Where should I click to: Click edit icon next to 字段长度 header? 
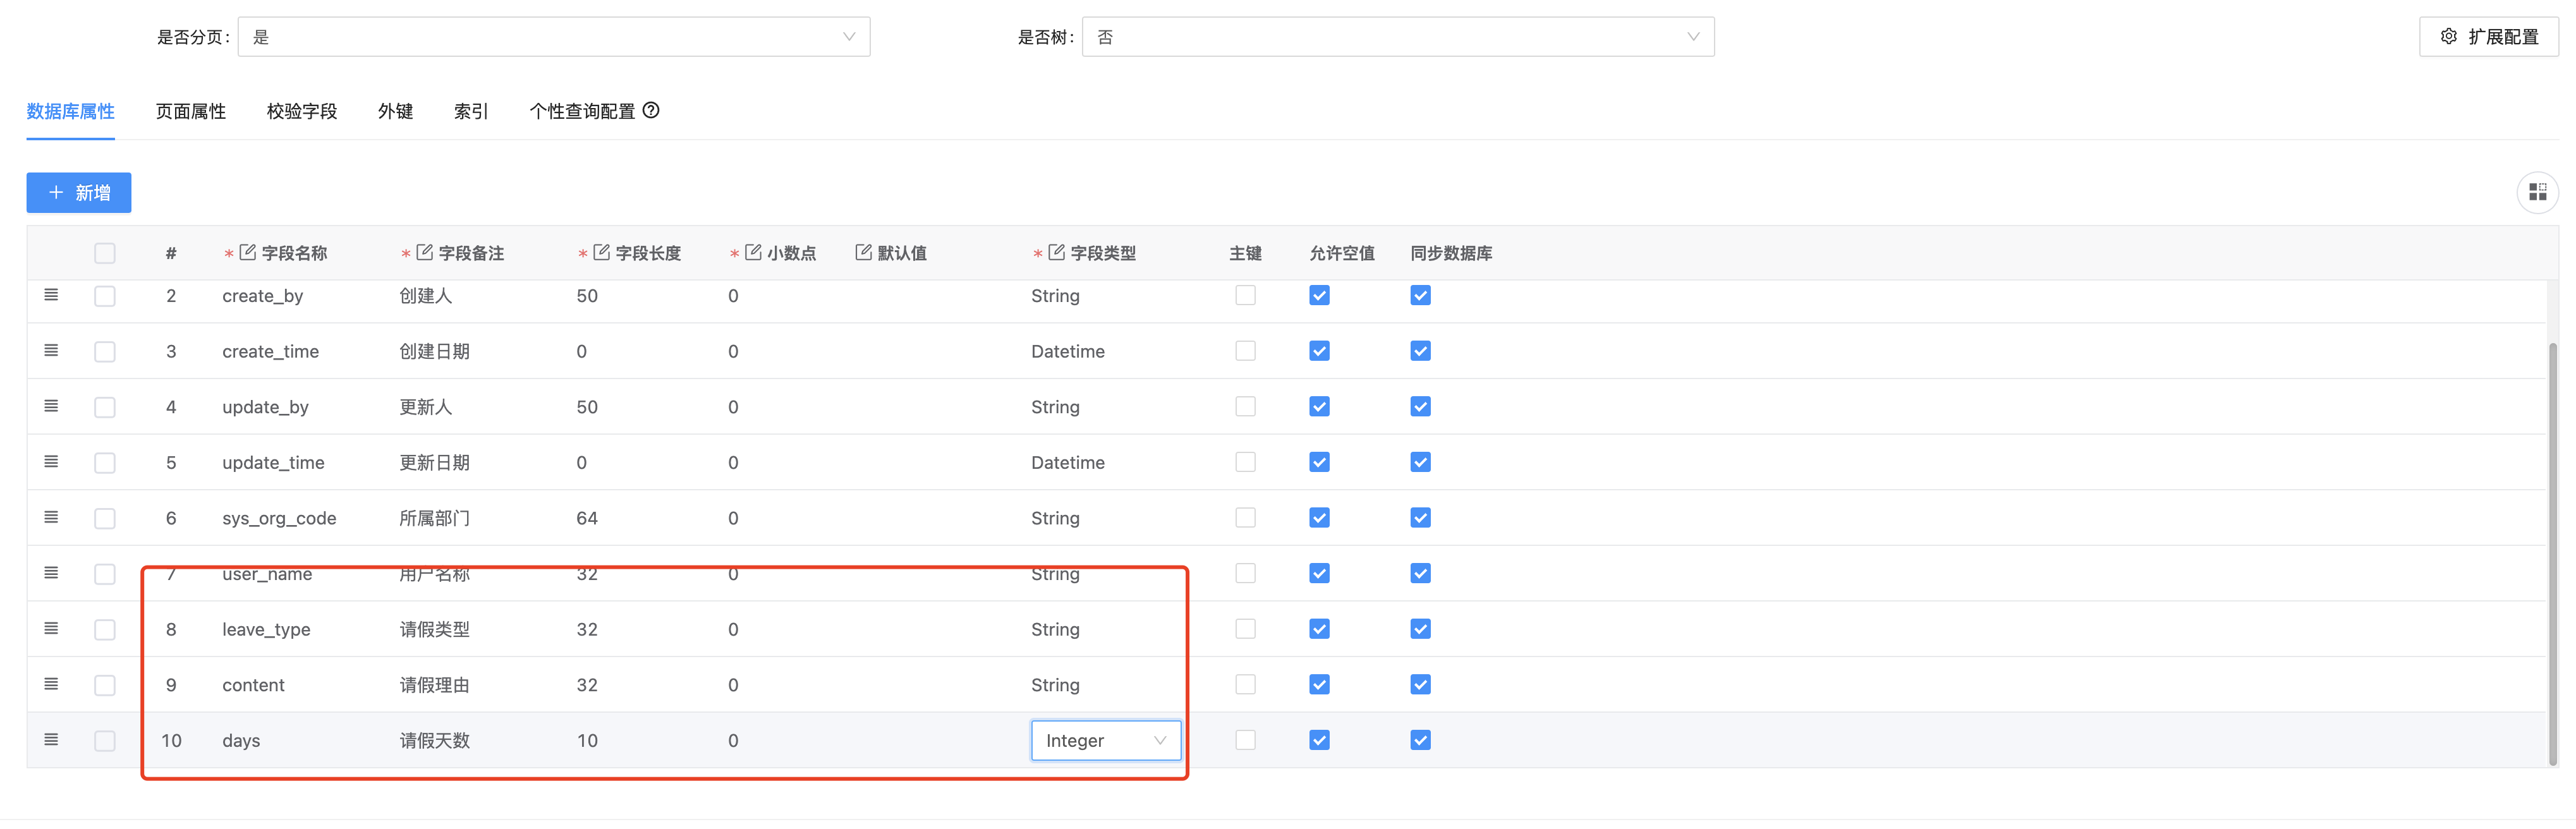(602, 252)
